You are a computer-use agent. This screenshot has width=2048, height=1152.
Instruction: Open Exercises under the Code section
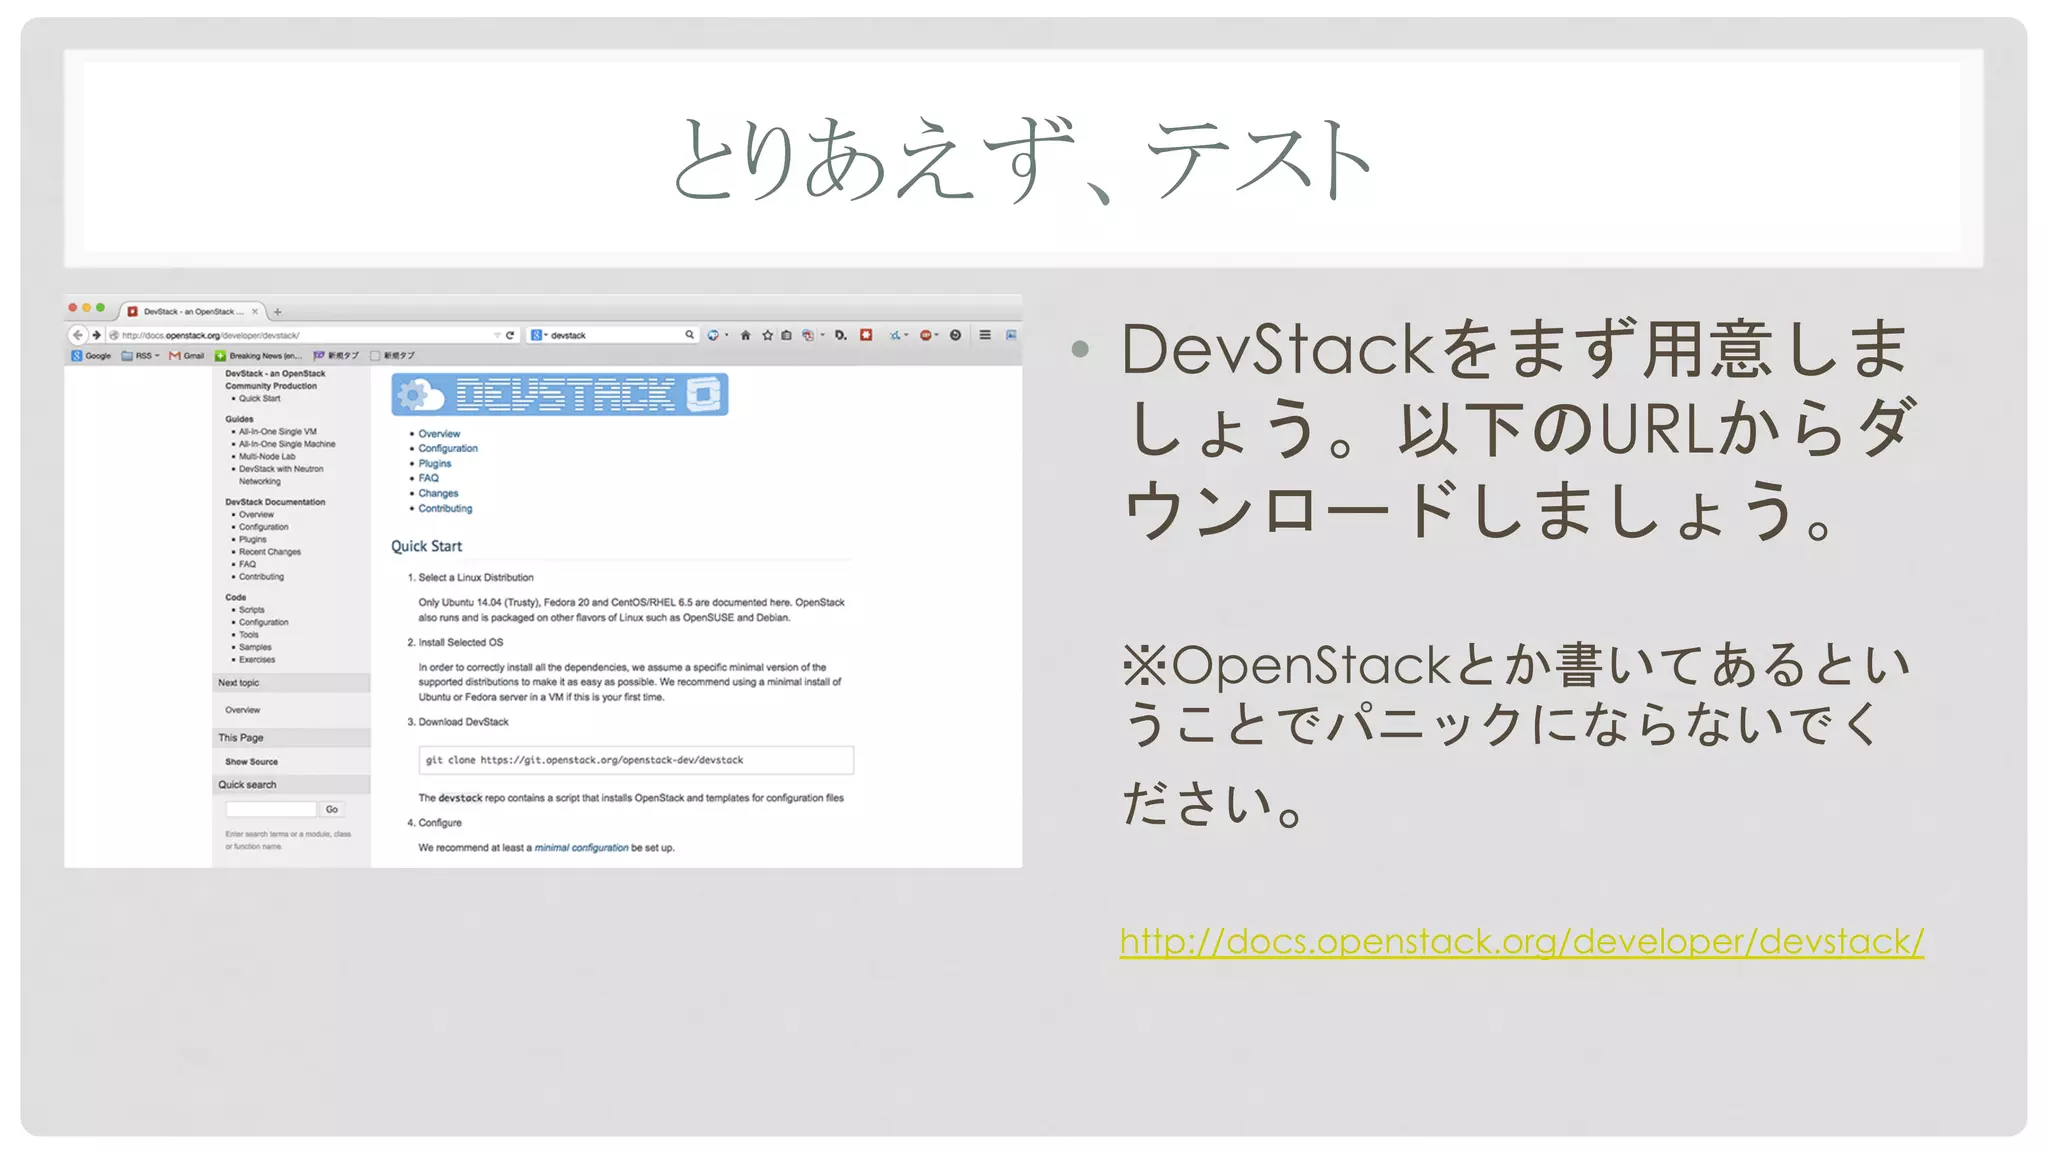(x=257, y=659)
